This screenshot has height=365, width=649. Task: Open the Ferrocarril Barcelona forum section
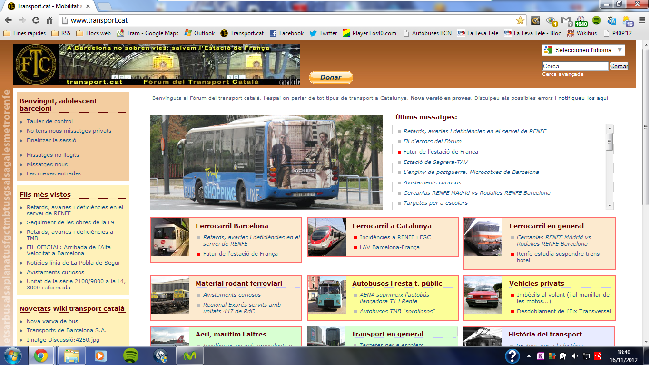(x=232, y=226)
